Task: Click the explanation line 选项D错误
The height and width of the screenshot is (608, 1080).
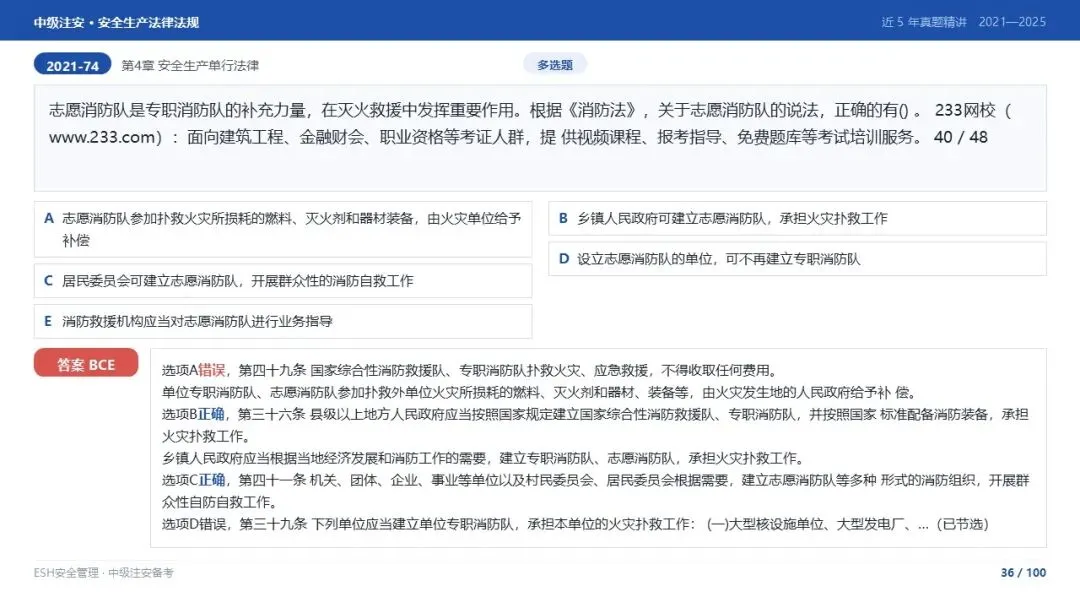Action: (x=575, y=524)
